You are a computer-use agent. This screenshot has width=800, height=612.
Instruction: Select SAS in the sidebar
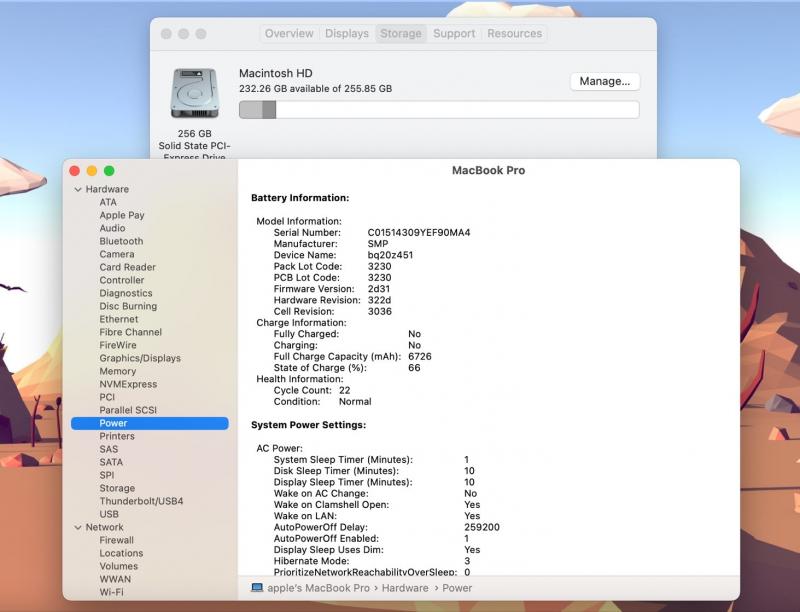pyautogui.click(x=109, y=449)
